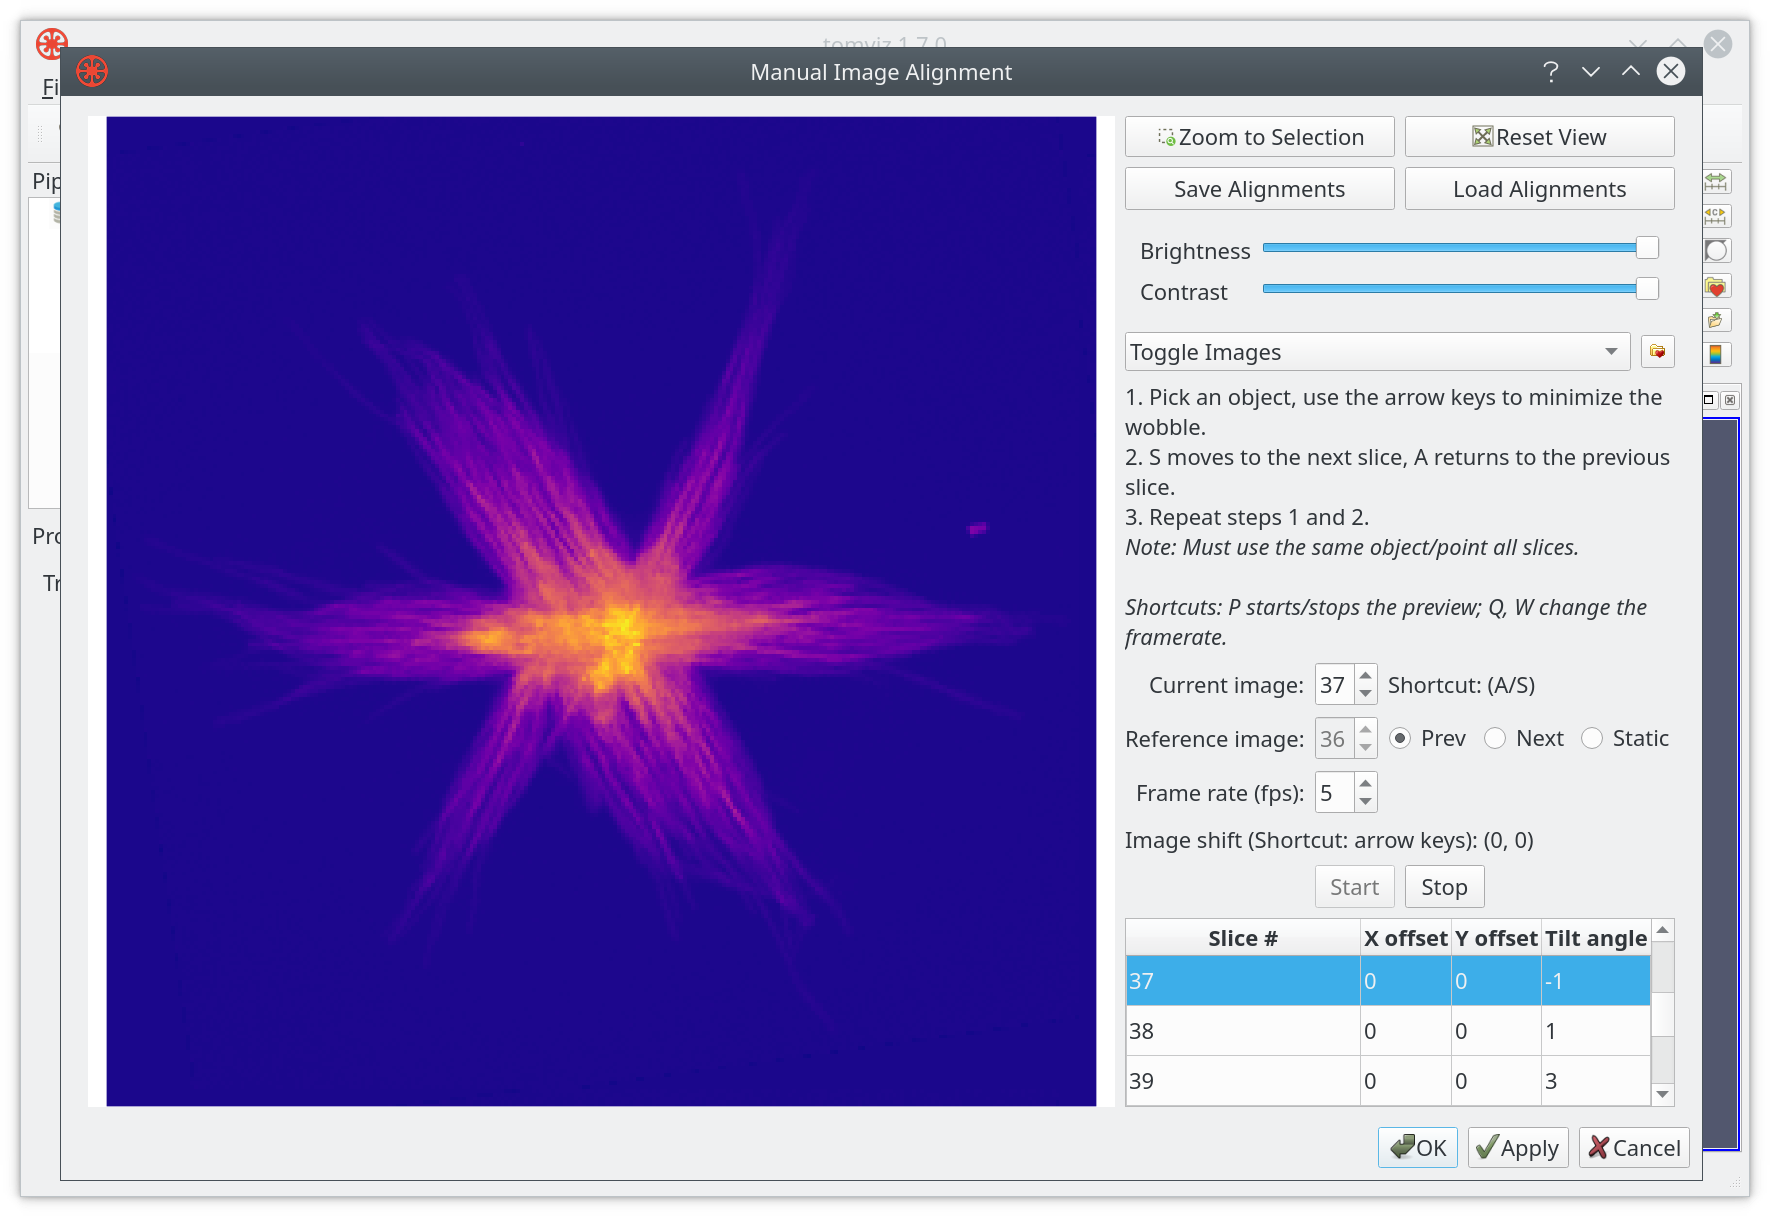Select the Next reference radio button
1770x1217 pixels.
(x=1495, y=739)
